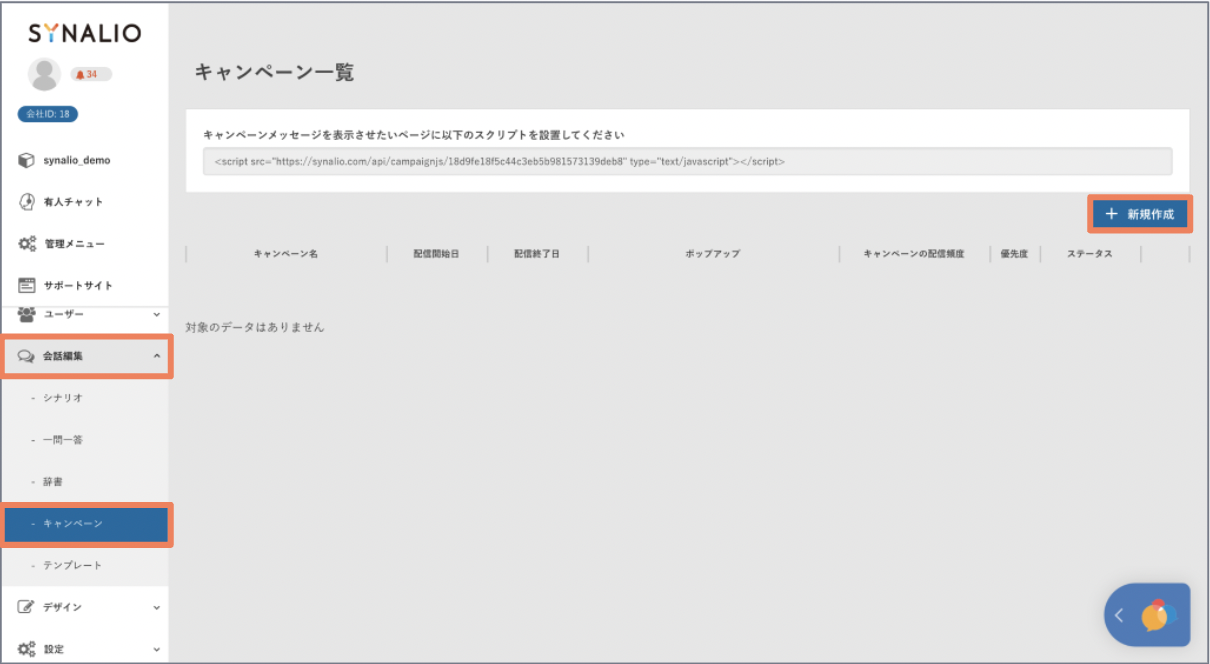Collapse the 会話編集 section chevron
This screenshot has width=1210, height=664.
pyautogui.click(x=156, y=356)
